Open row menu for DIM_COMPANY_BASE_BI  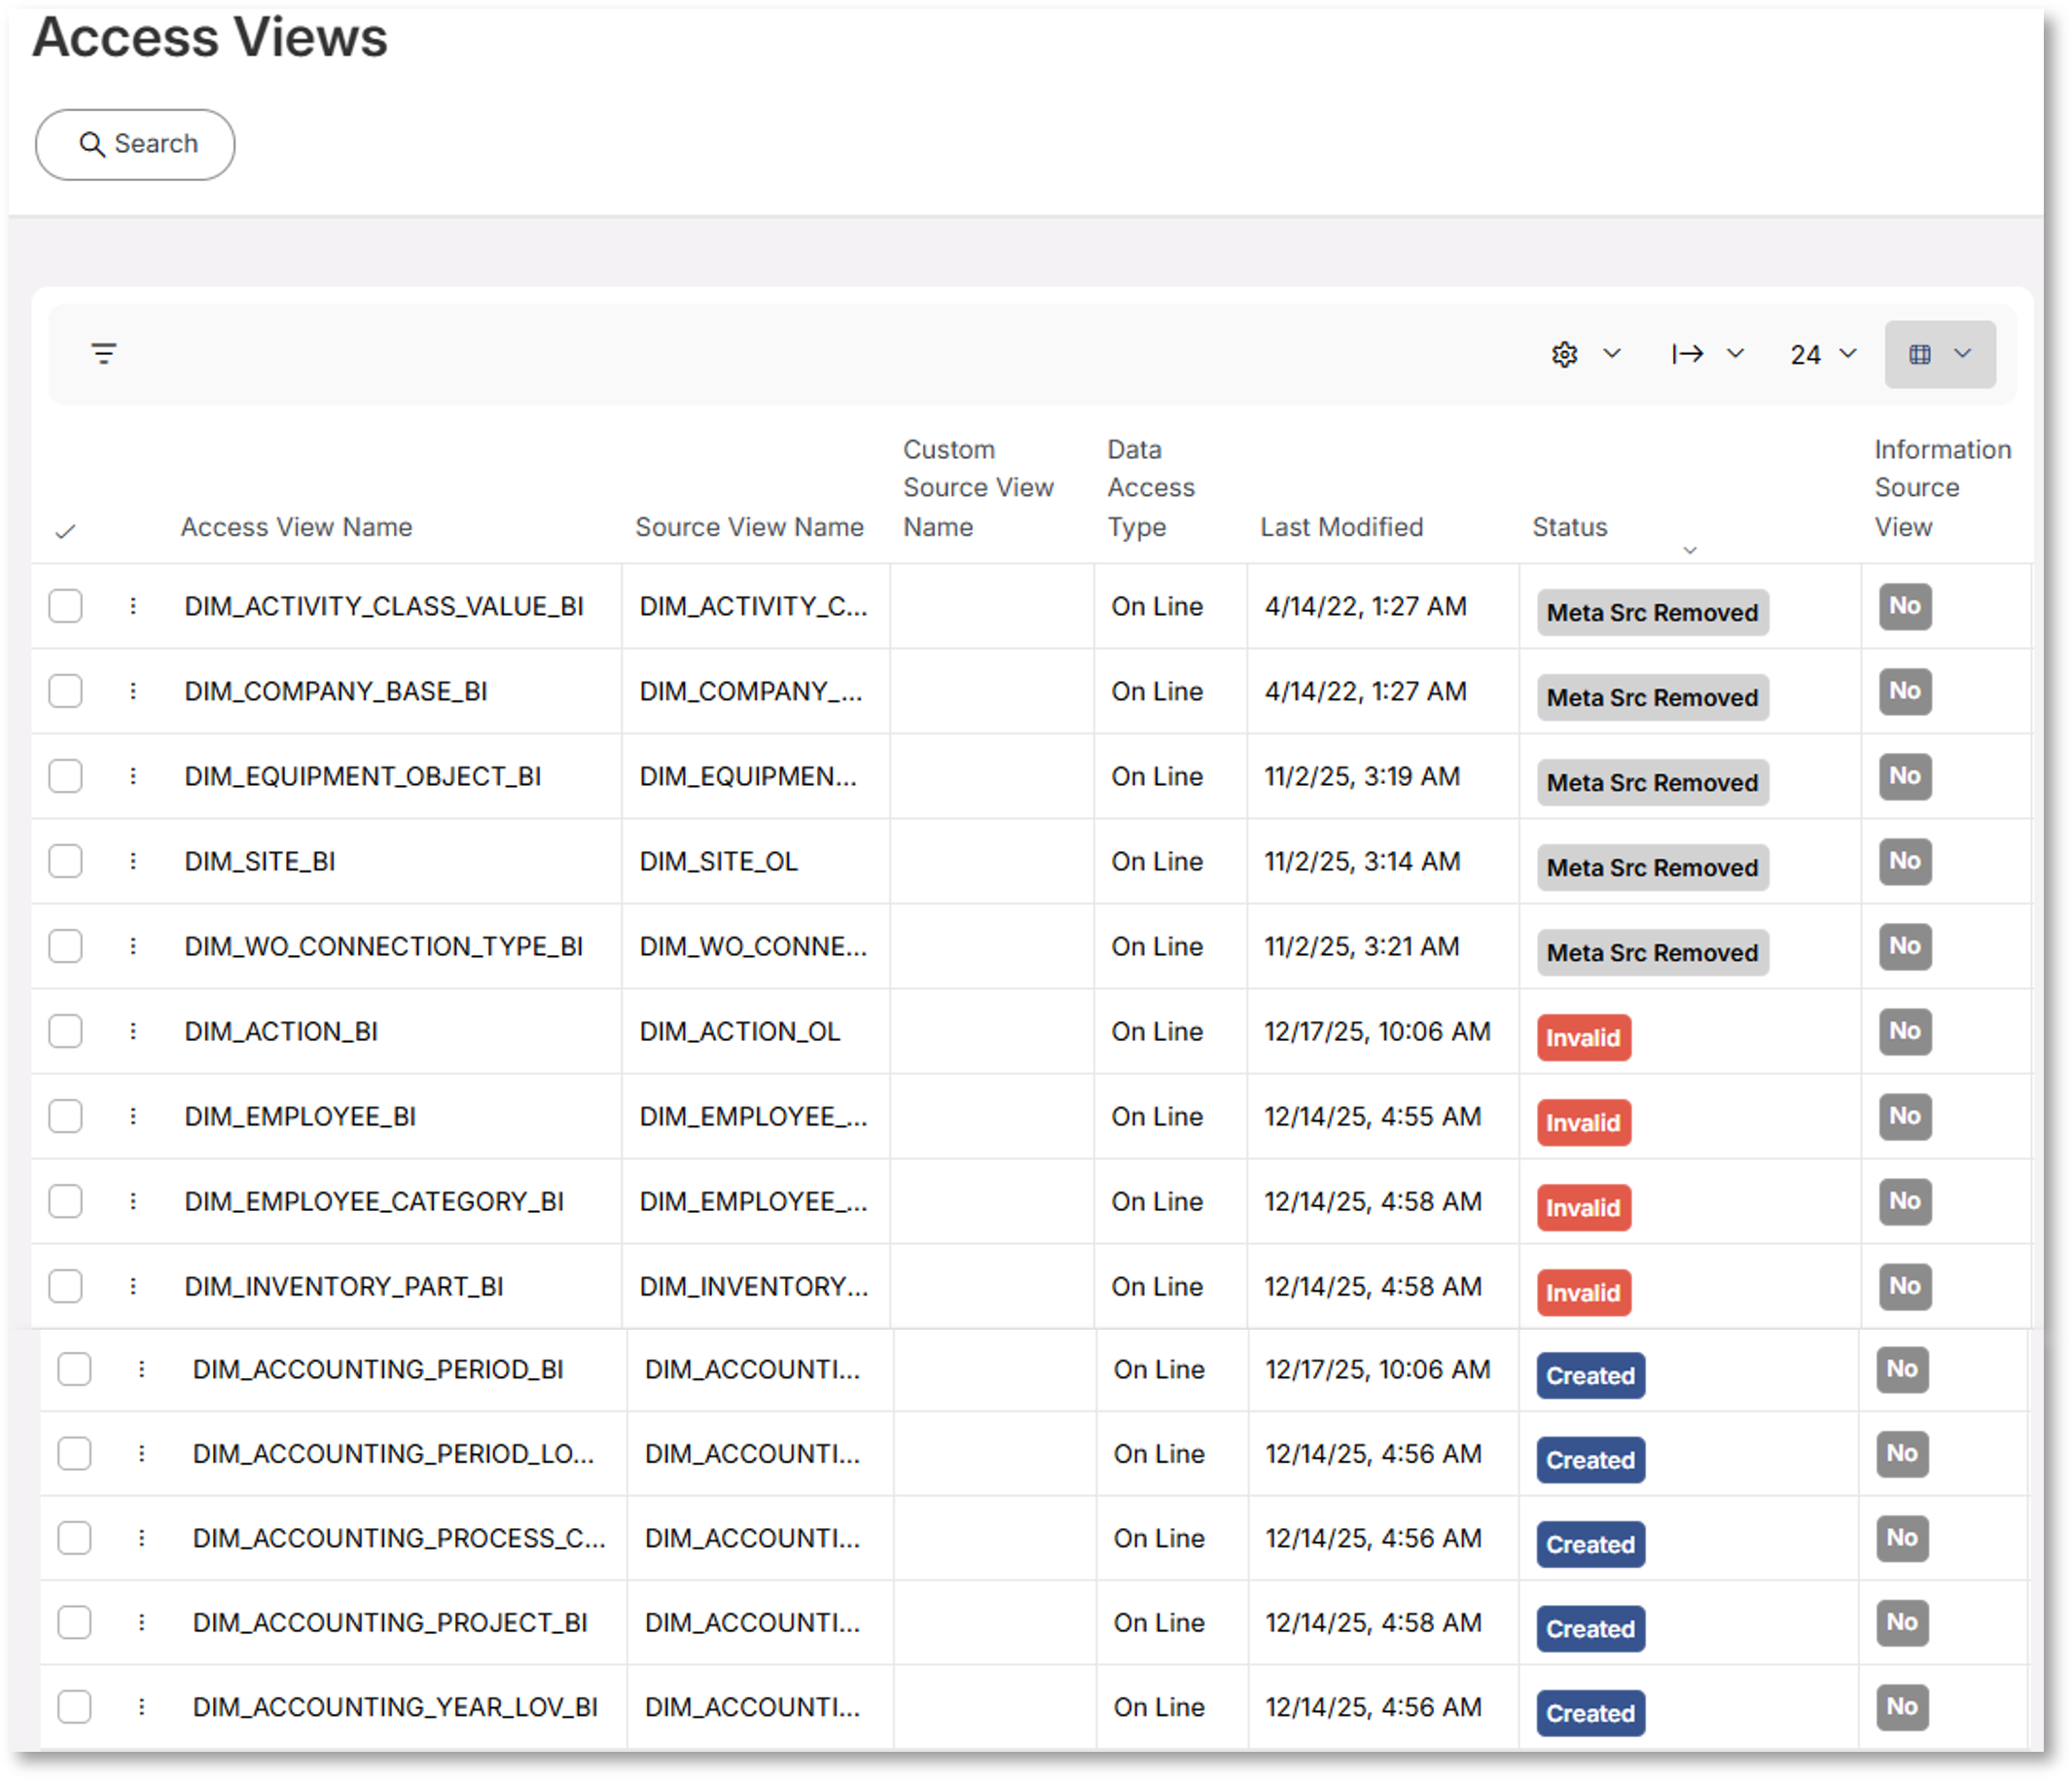pyautogui.click(x=133, y=691)
